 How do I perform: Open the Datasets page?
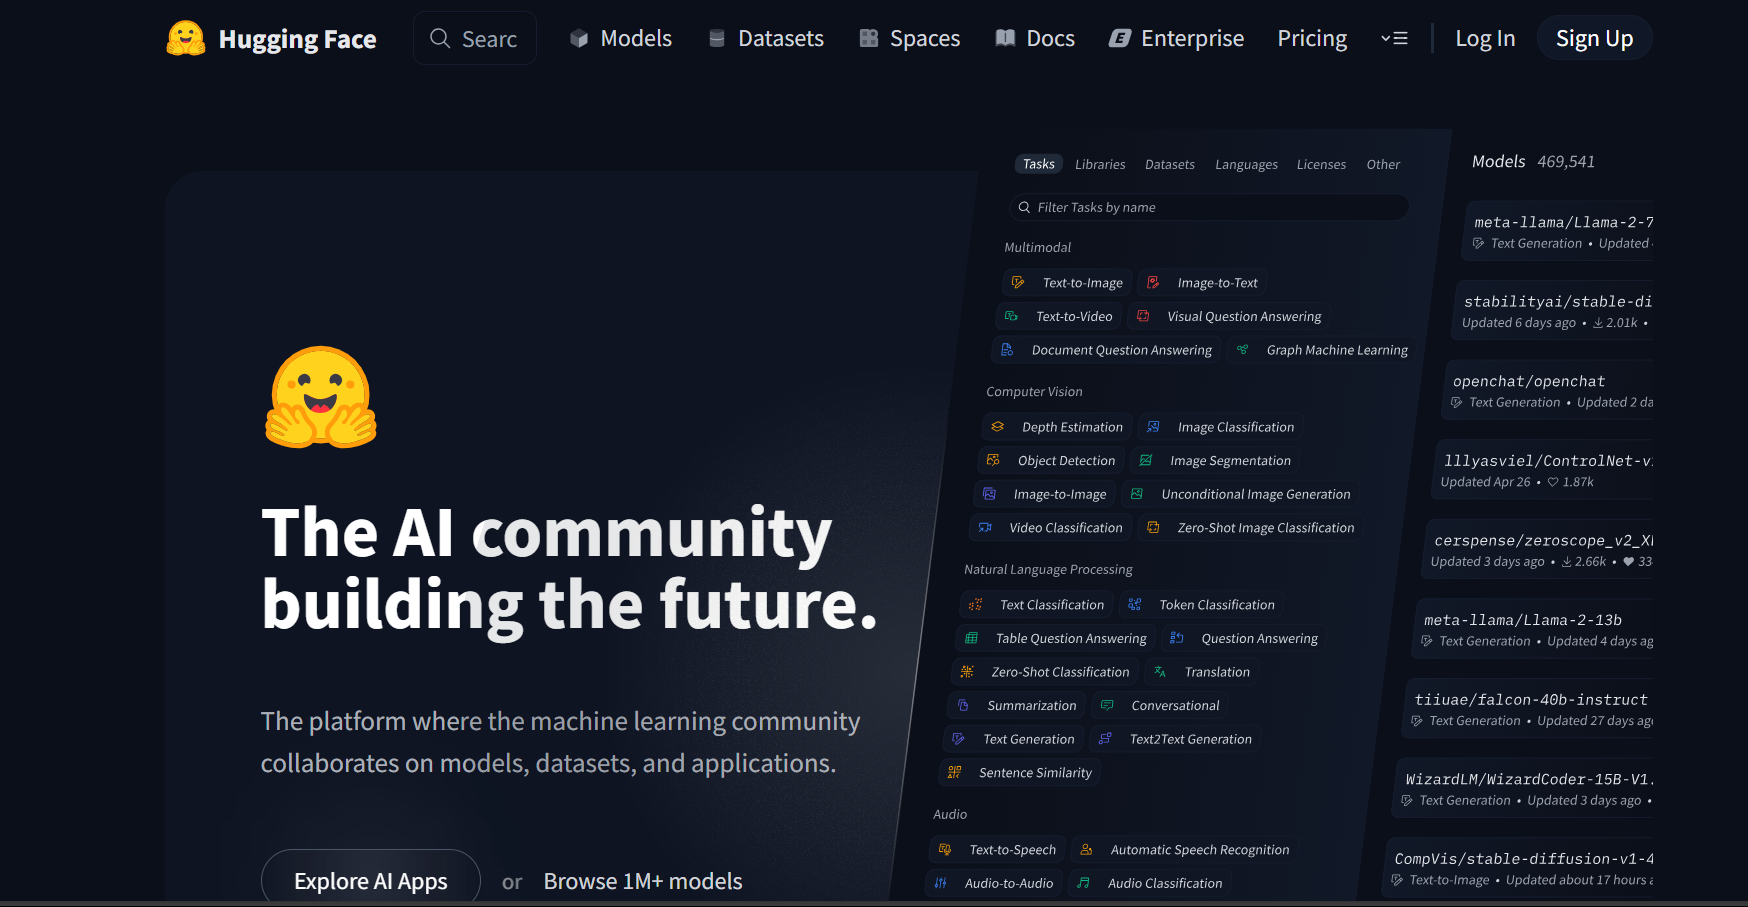point(766,39)
